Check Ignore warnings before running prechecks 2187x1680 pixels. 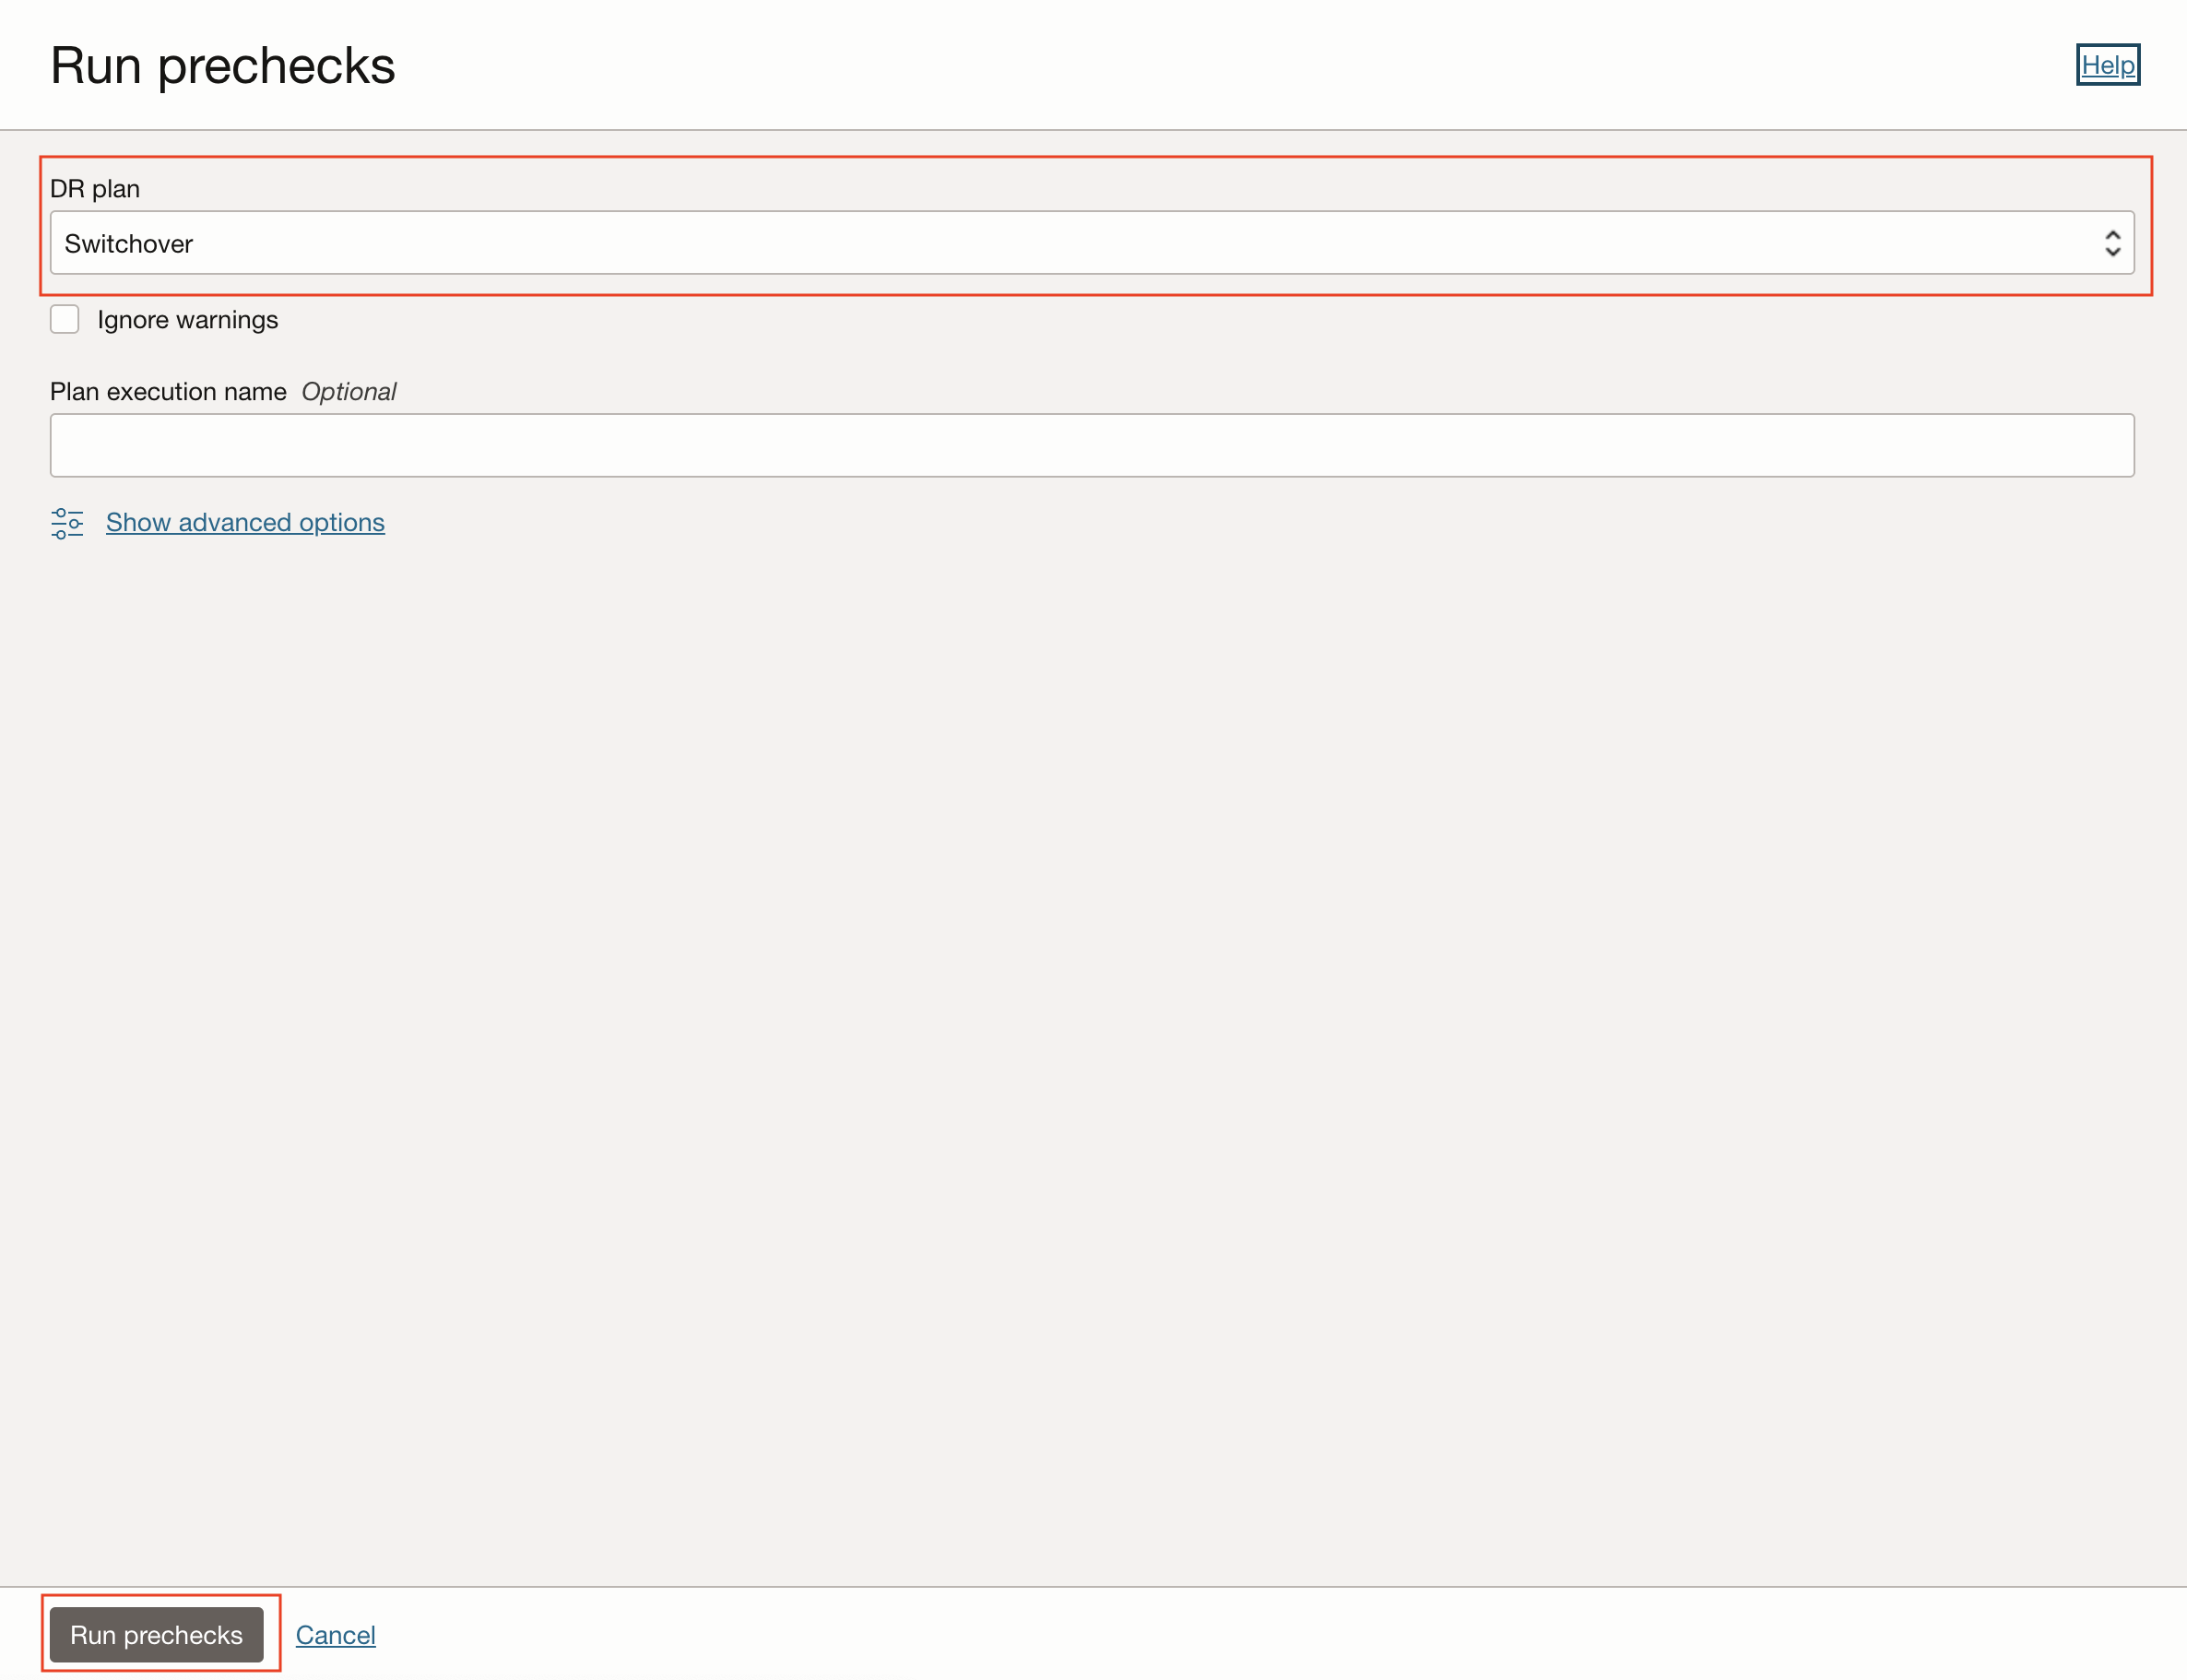point(64,318)
